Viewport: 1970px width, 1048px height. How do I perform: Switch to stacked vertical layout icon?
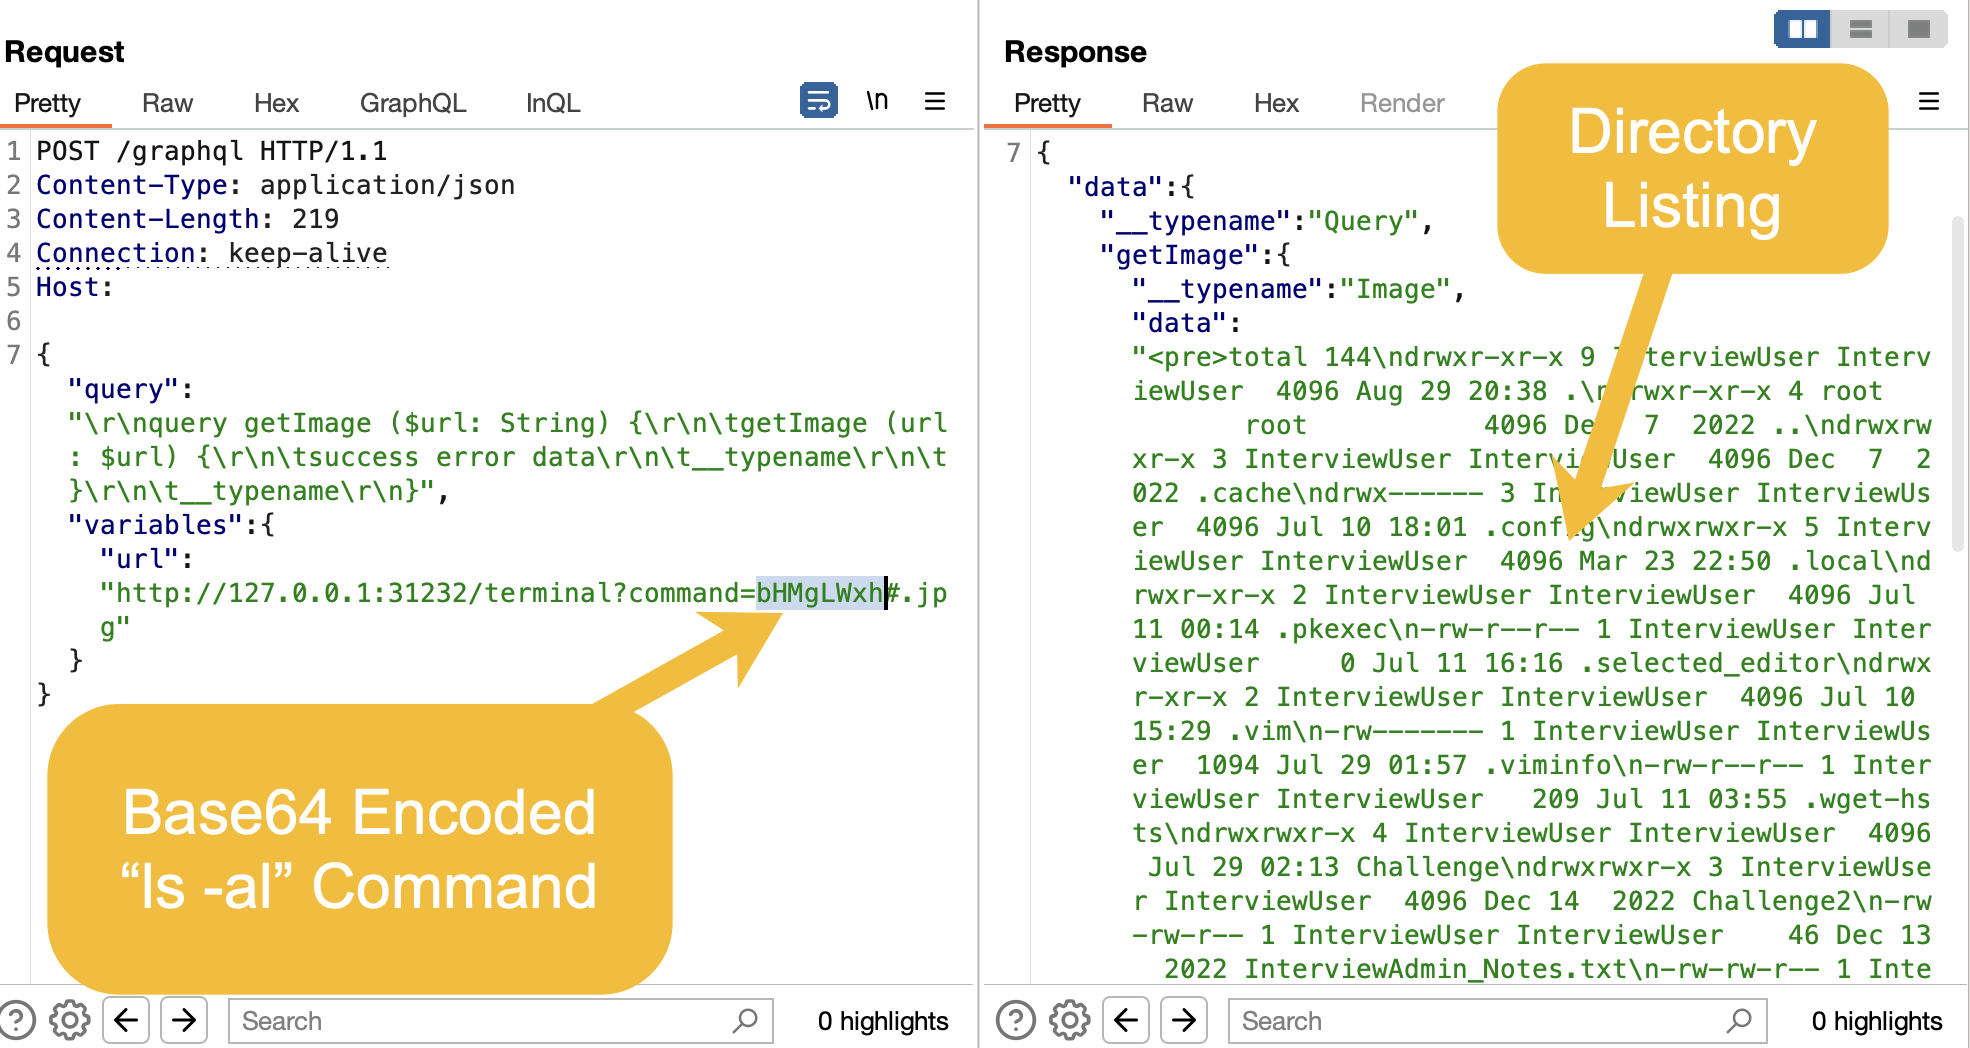[x=1860, y=29]
